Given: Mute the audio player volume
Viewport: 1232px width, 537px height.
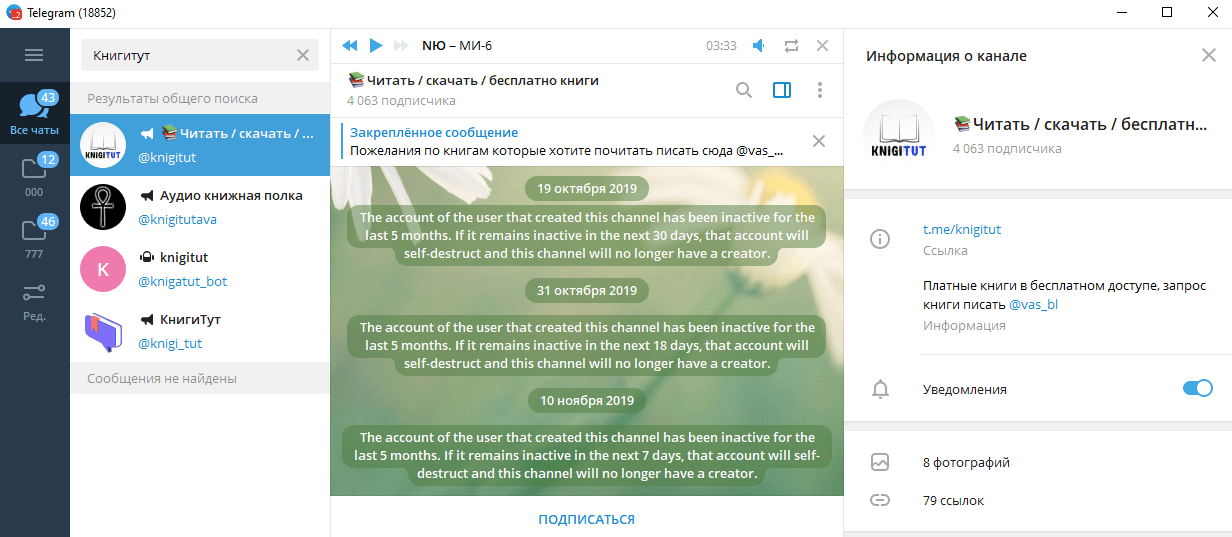Looking at the screenshot, I should (x=759, y=45).
